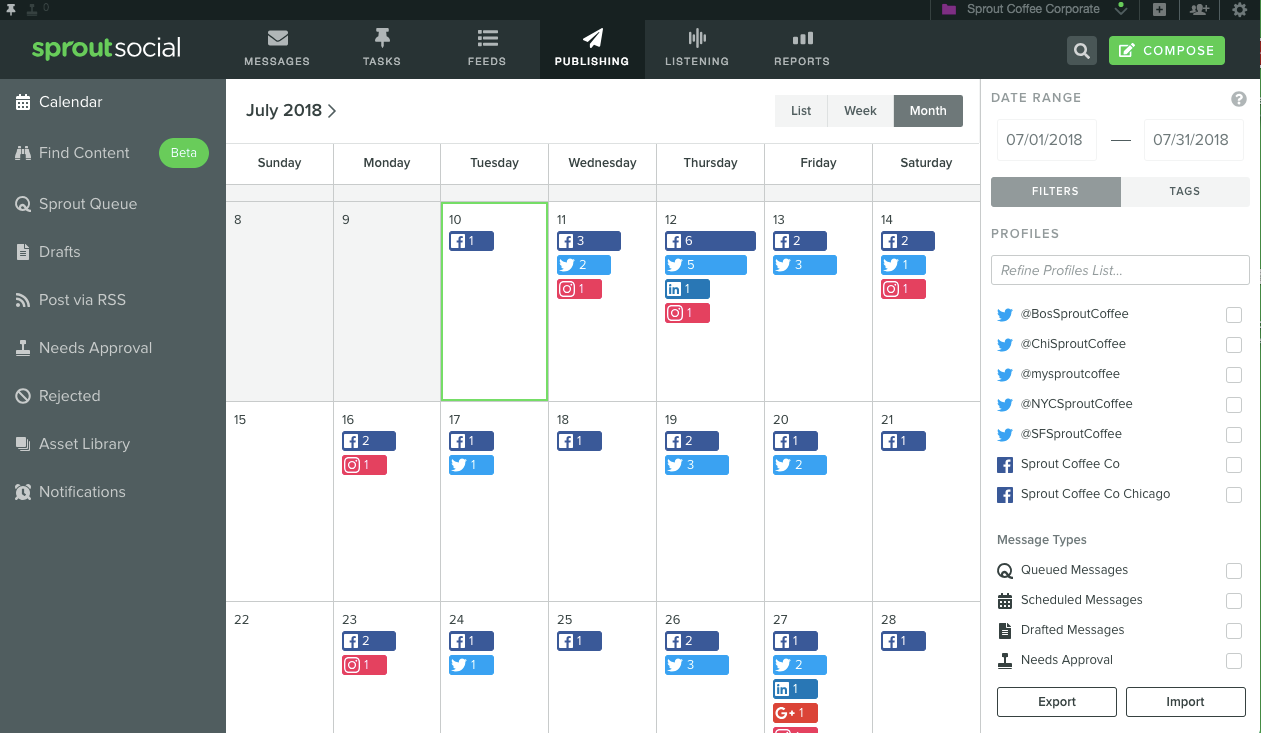Click the add user icon in the top bar
The image size is (1261, 733).
click(1199, 10)
